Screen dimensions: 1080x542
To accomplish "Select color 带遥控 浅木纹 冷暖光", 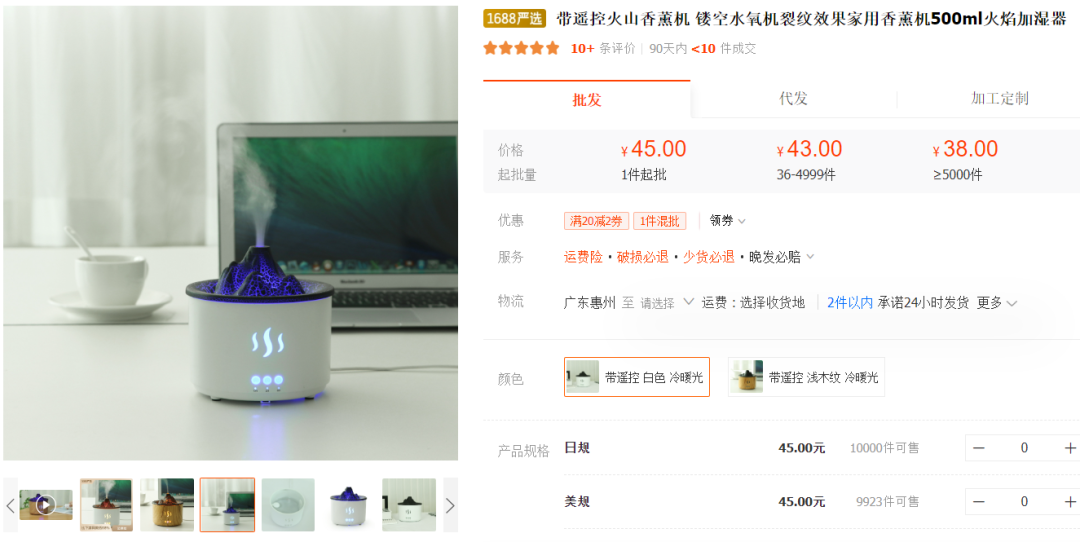I will pos(806,377).
